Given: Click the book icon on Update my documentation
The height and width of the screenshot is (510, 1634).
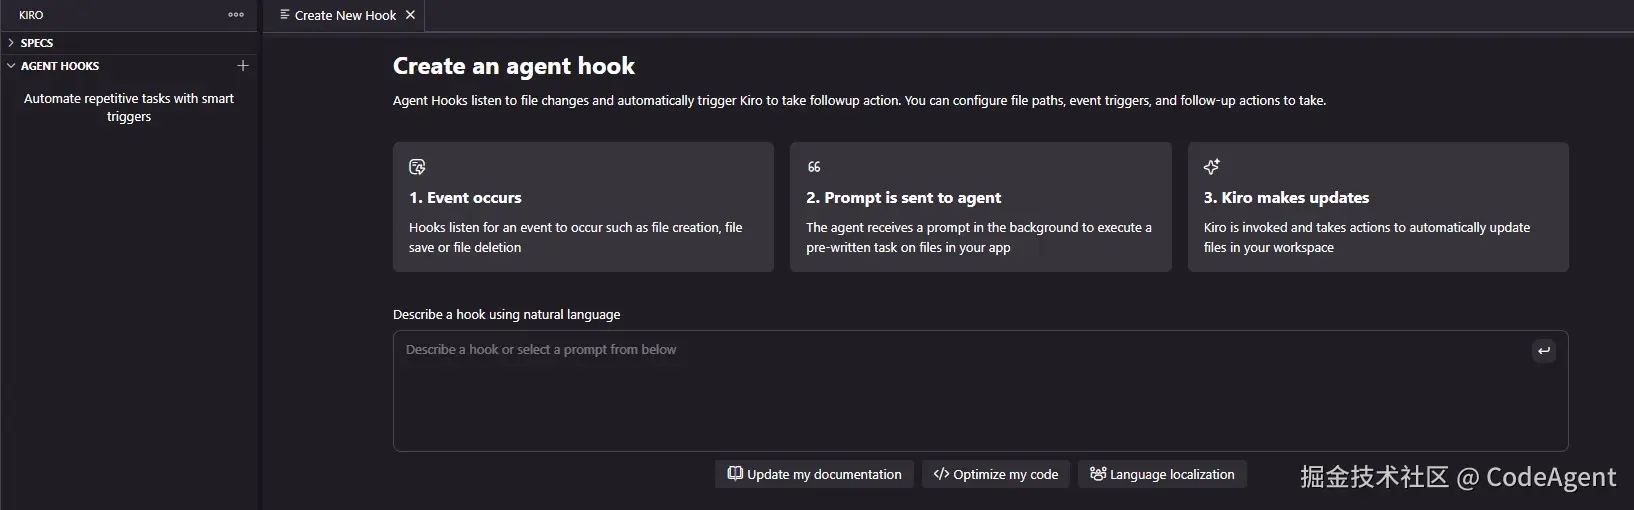Looking at the screenshot, I should point(735,474).
